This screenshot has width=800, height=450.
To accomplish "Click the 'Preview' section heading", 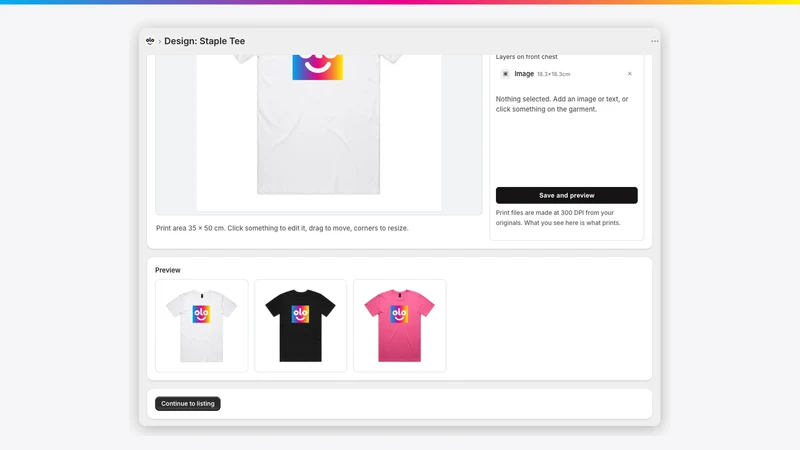I will (x=168, y=270).
